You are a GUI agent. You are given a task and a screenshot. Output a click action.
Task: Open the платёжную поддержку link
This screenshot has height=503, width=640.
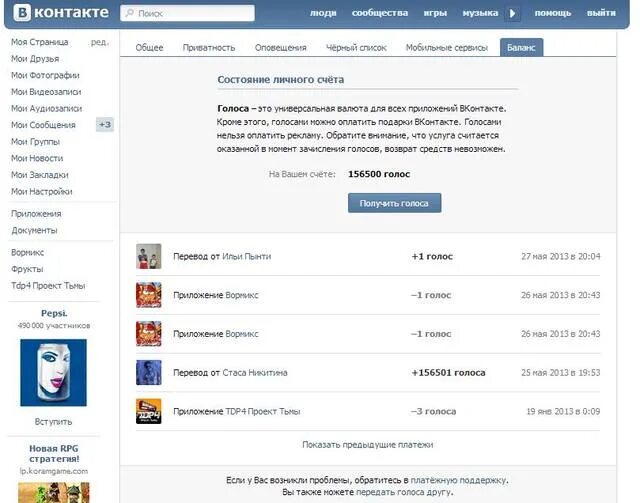458,480
